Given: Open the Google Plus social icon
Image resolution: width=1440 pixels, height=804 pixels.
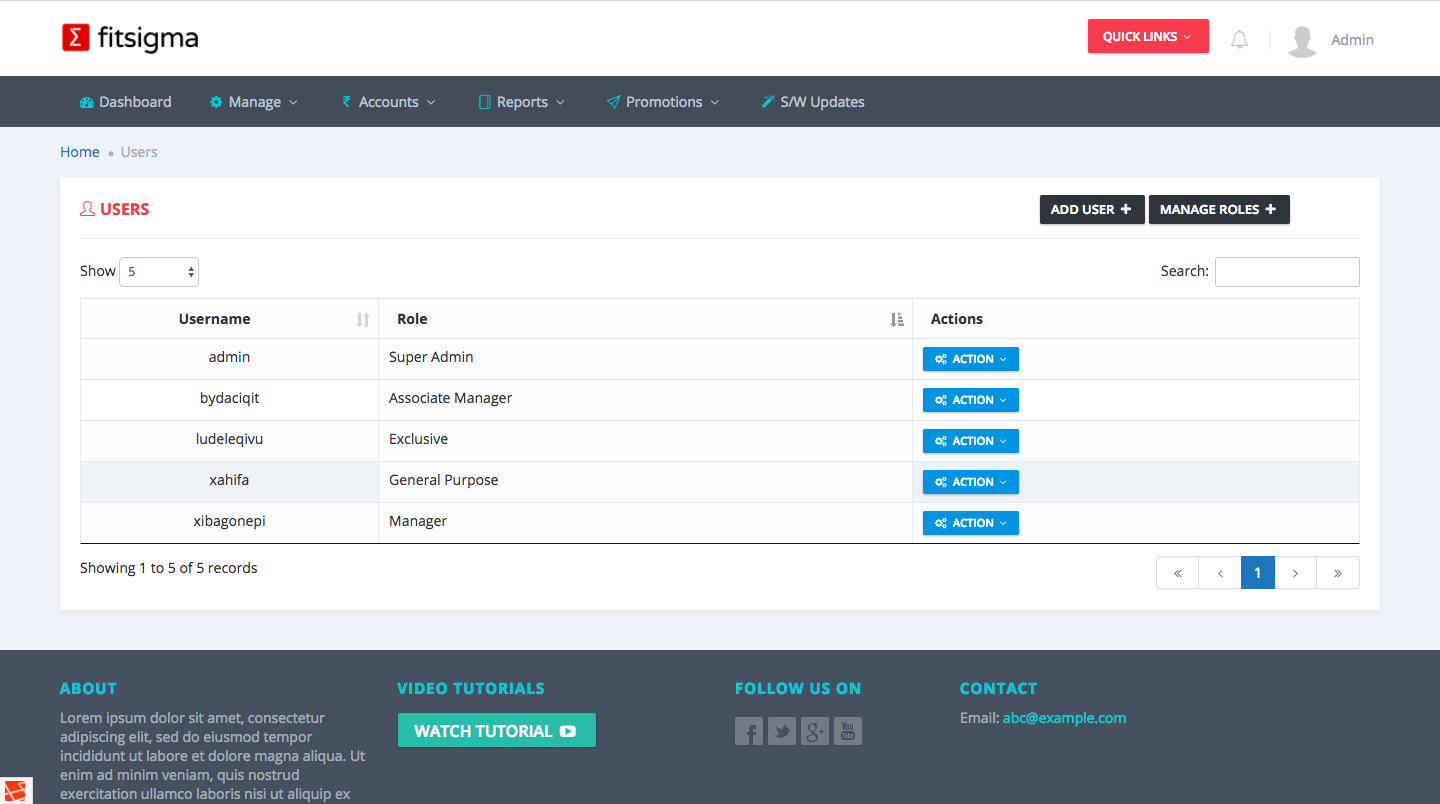Looking at the screenshot, I should coord(815,731).
